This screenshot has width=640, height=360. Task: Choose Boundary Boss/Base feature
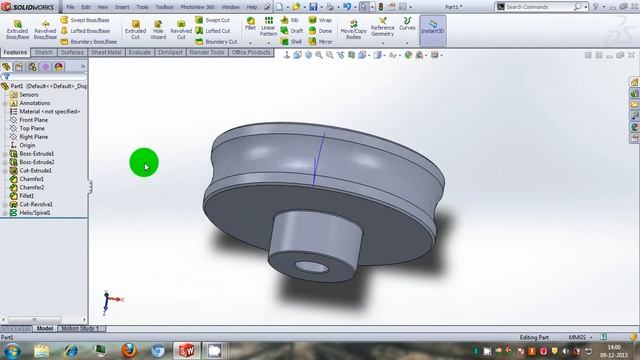click(x=89, y=42)
